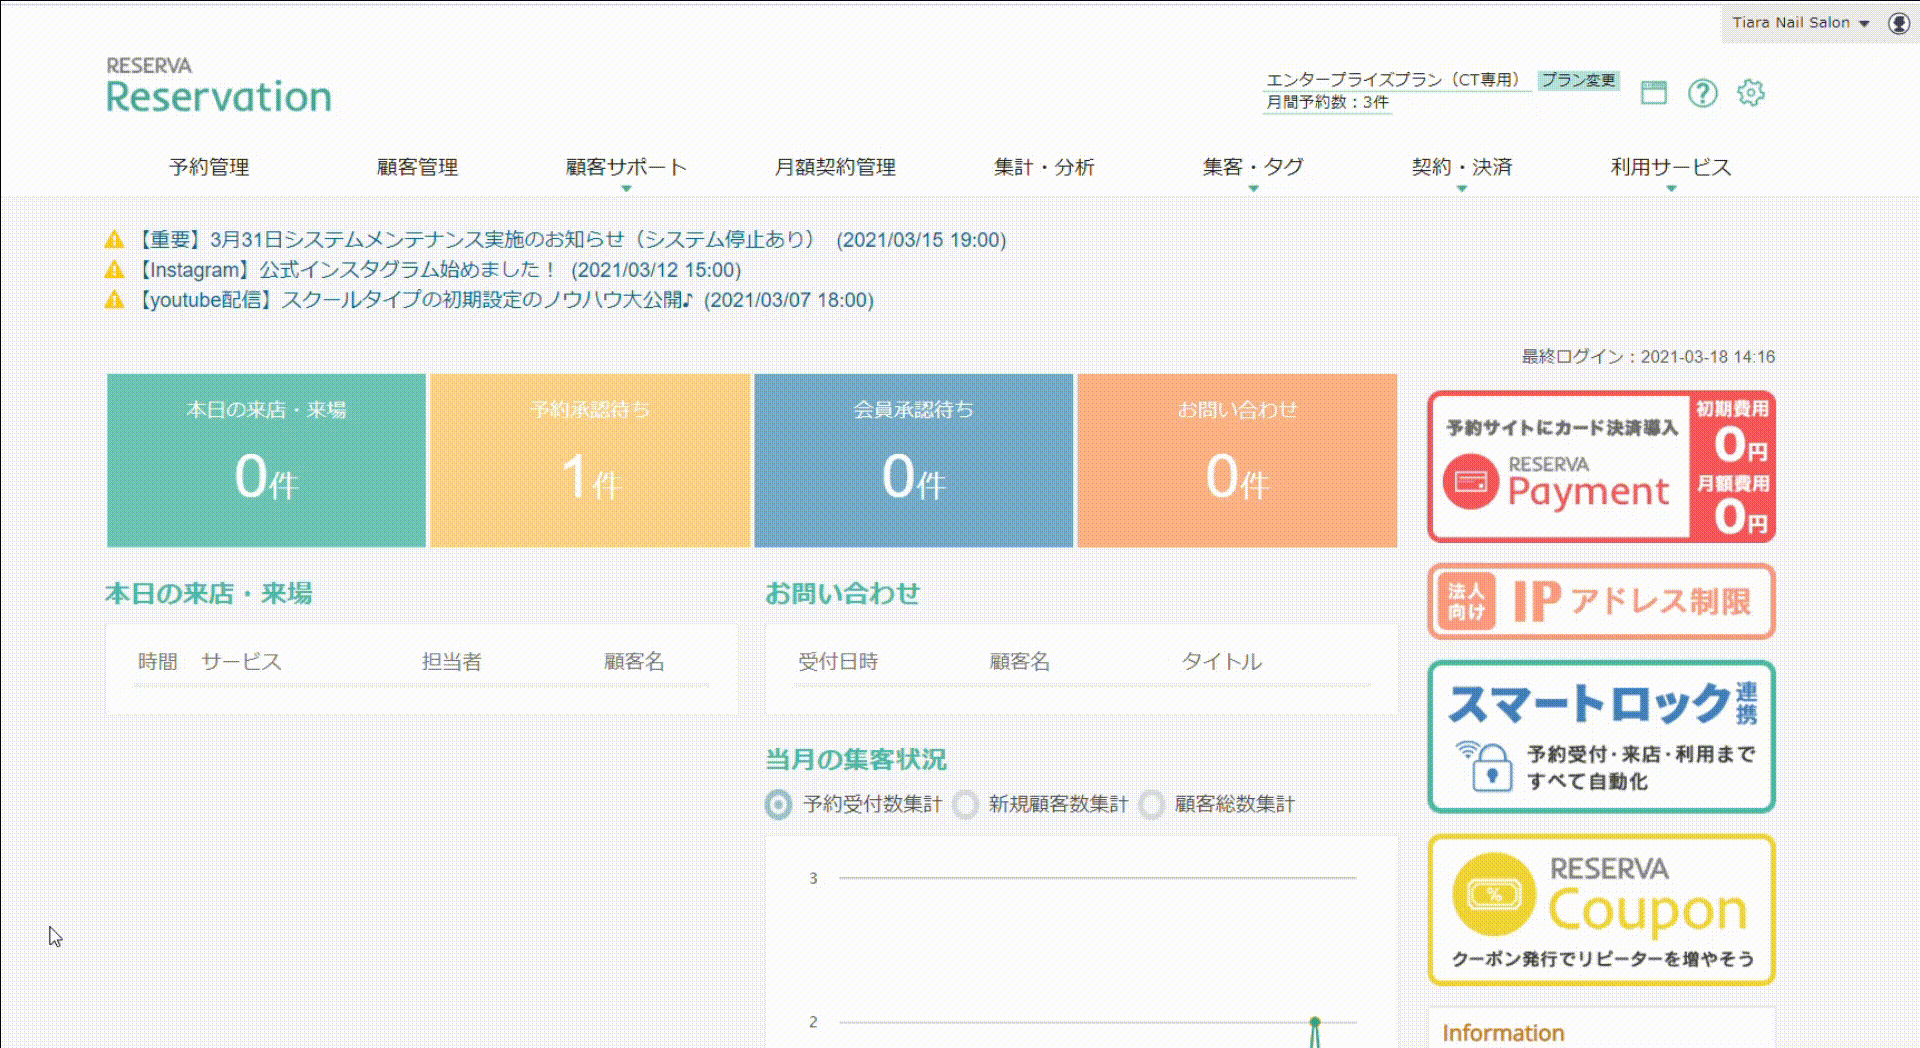The width and height of the screenshot is (1920, 1048).
Task: Click the red card icon in Payment banner
Action: click(1470, 482)
